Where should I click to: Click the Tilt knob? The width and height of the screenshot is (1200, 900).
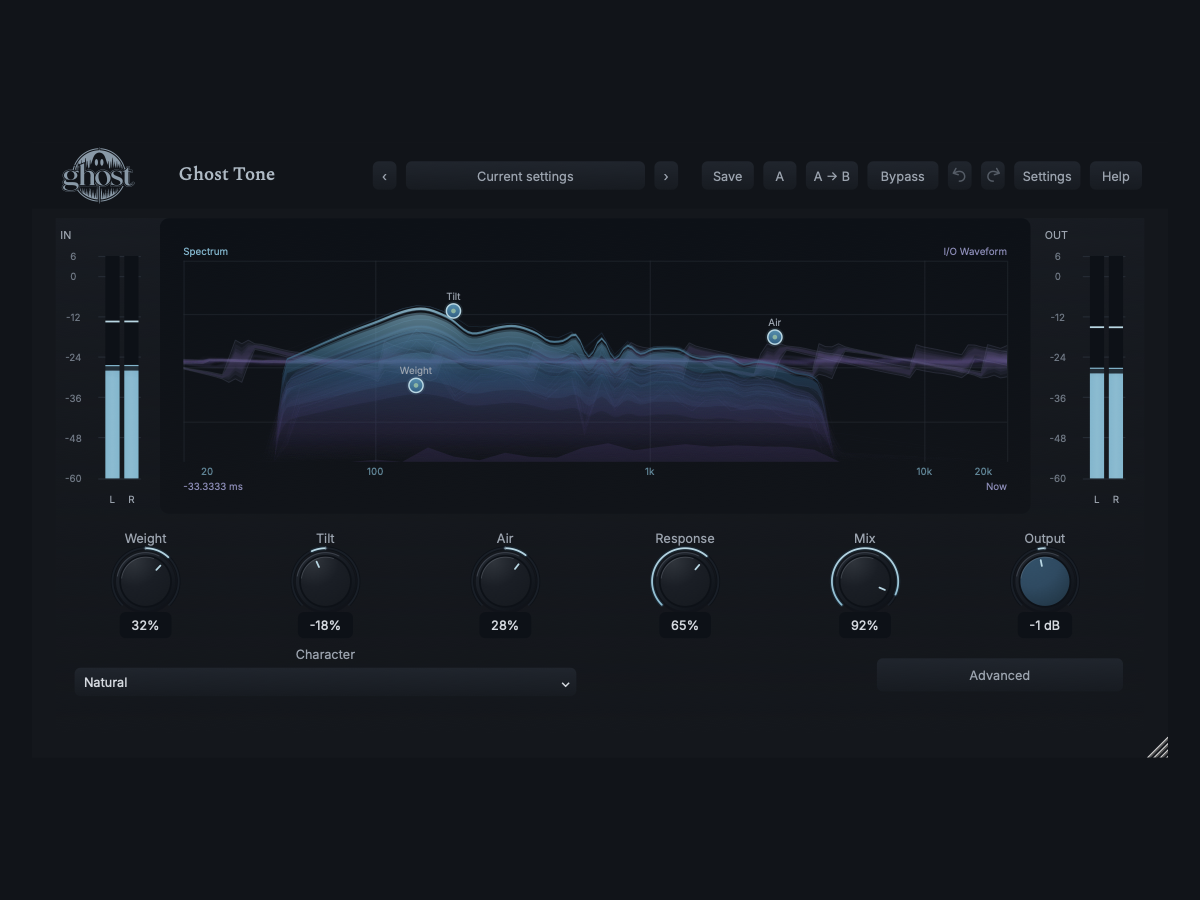[x=325, y=581]
